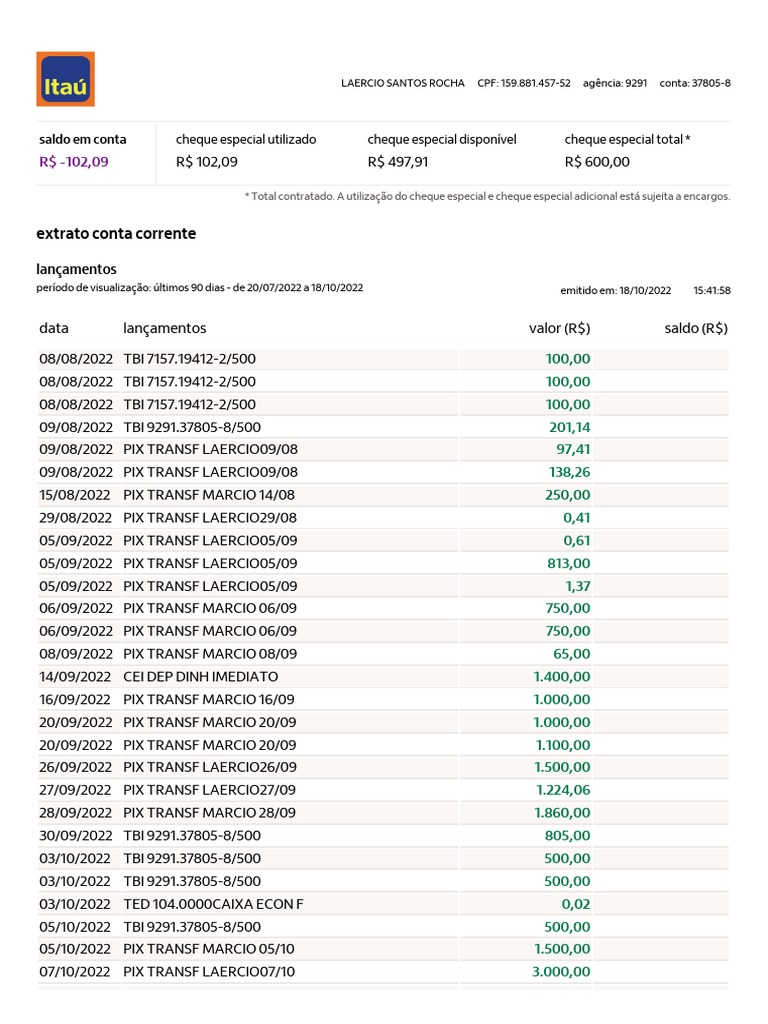
Task: Click the Itaú logo icon
Action: [65, 79]
